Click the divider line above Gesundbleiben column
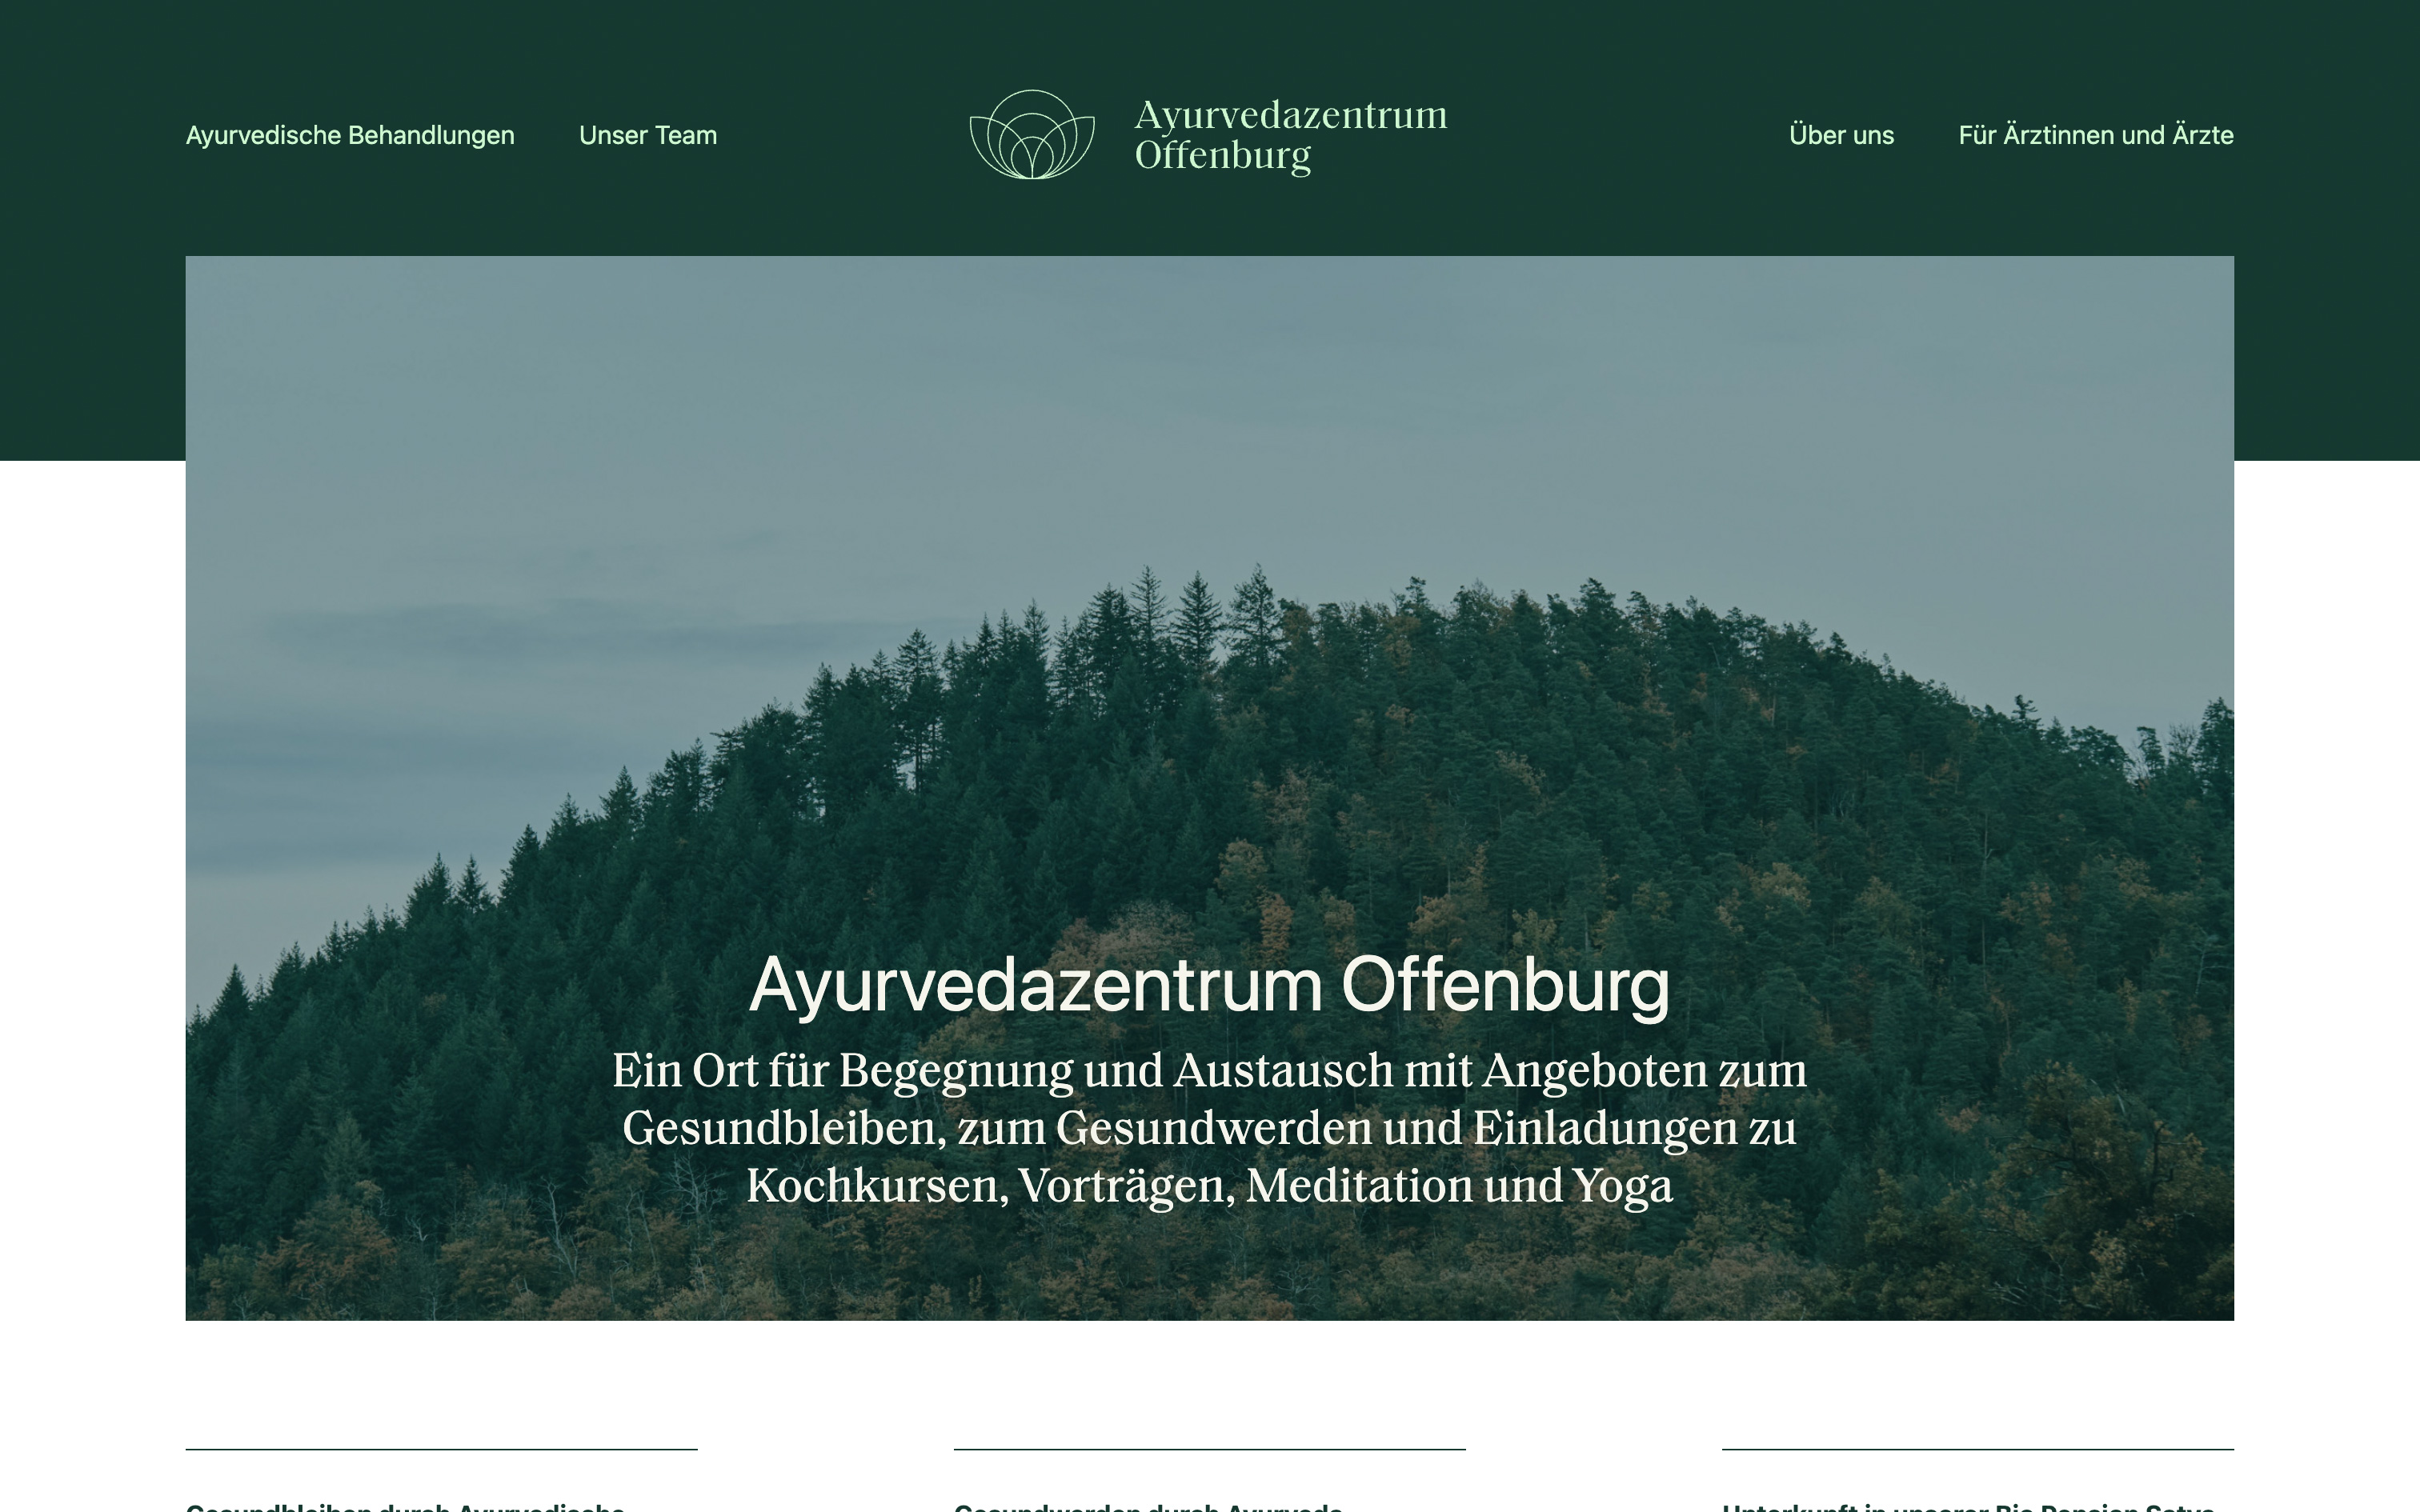Image resolution: width=2420 pixels, height=1512 pixels. [x=442, y=1449]
